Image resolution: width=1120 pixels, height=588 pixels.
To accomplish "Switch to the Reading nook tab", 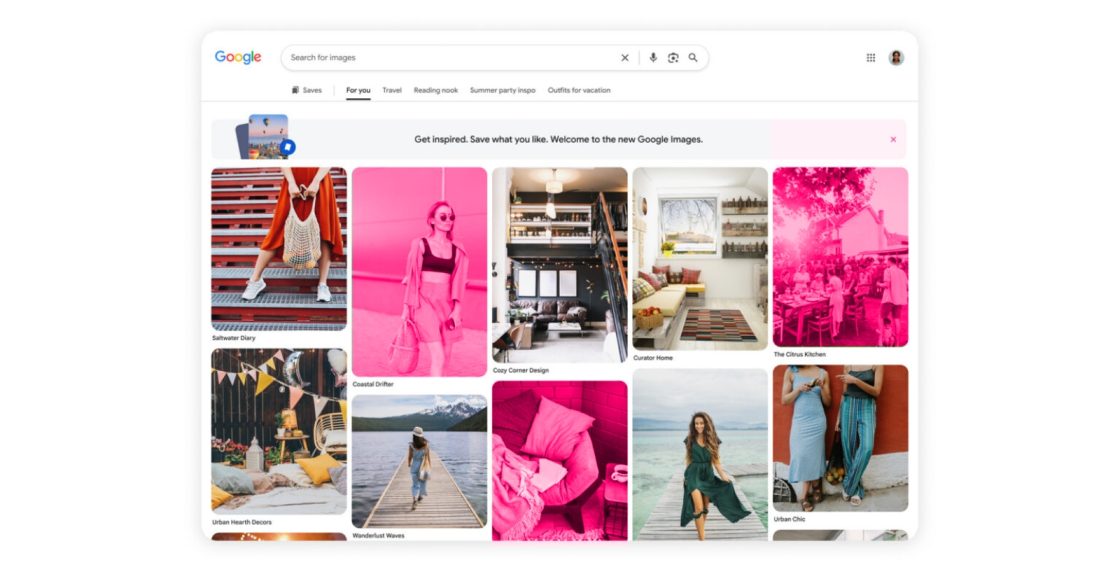I will click(x=436, y=90).
